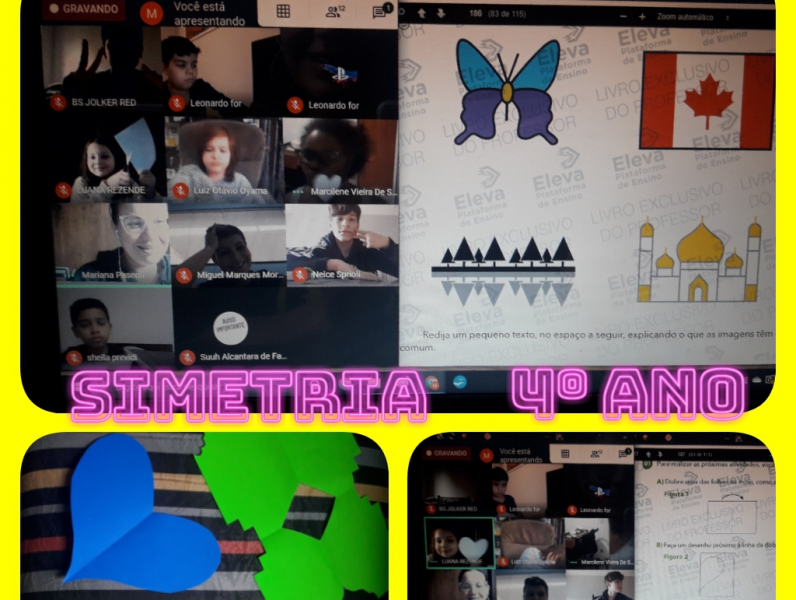The image size is (796, 600).
Task: Select sheila previdi video tile
Action: tap(115, 326)
